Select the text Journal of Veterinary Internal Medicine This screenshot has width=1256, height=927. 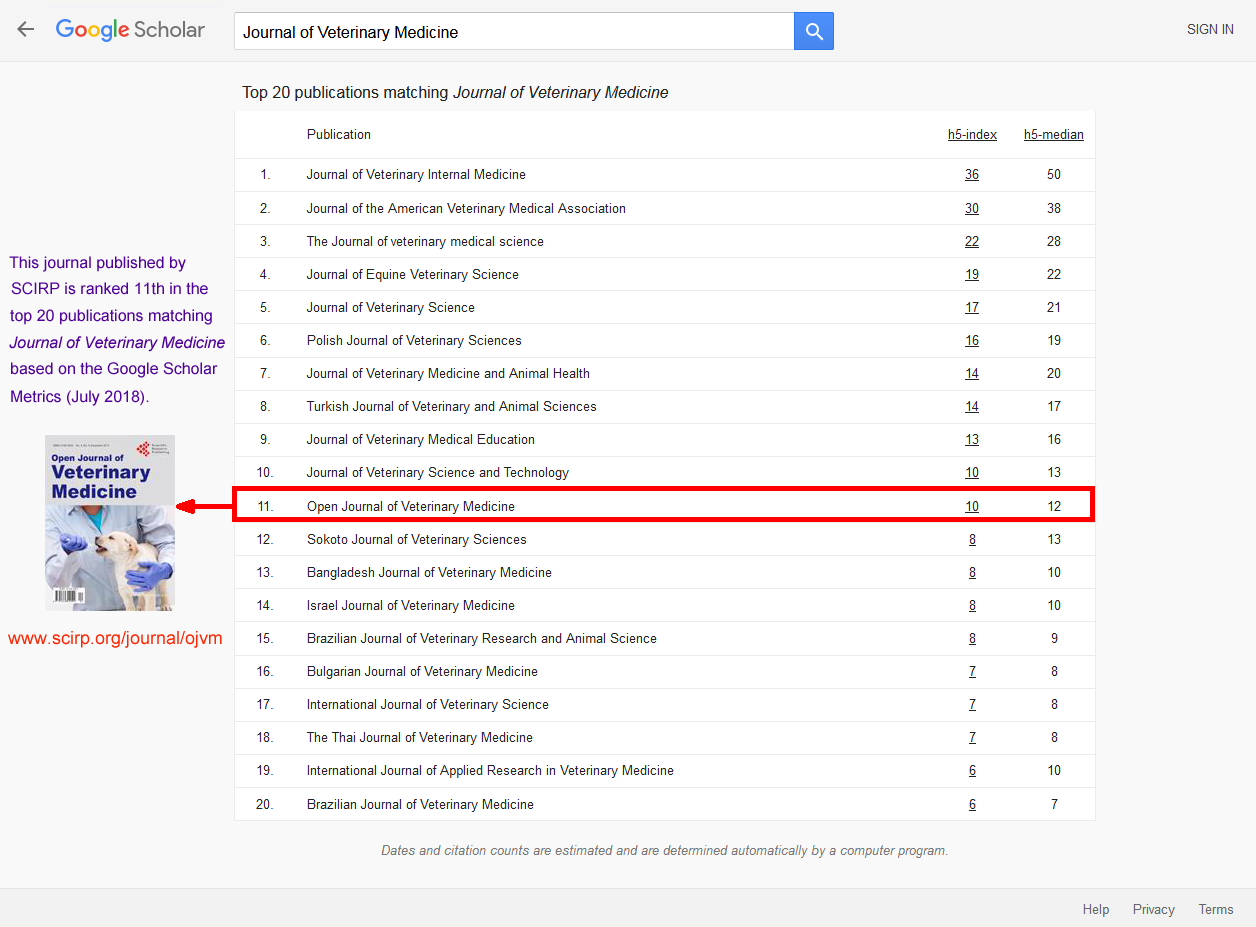(416, 175)
